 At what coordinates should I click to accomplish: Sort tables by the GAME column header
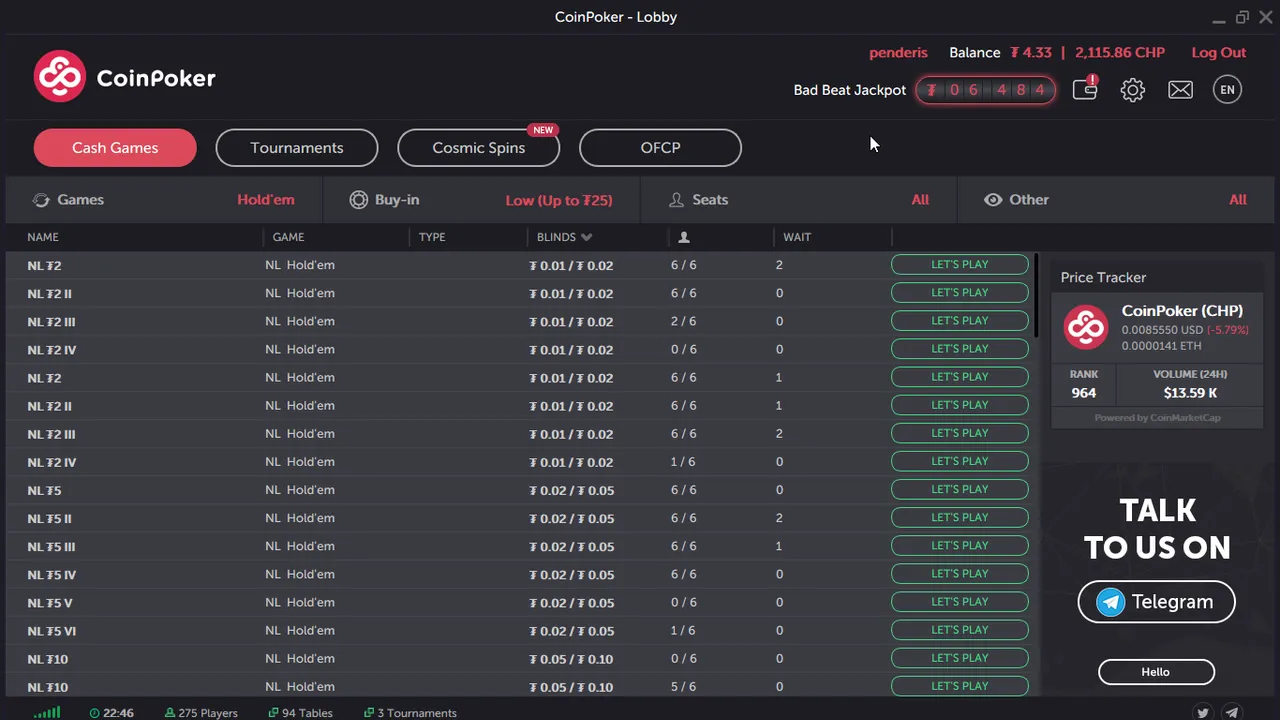(x=288, y=237)
